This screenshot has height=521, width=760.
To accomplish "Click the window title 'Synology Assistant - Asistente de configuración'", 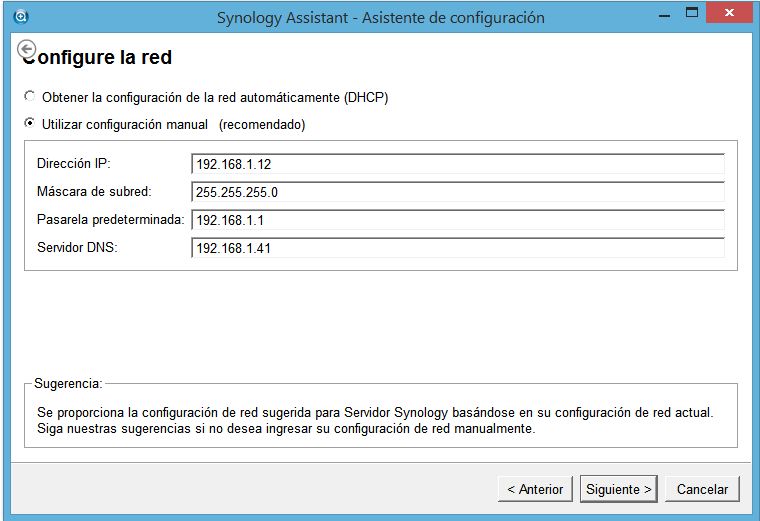I will tap(380, 17).
